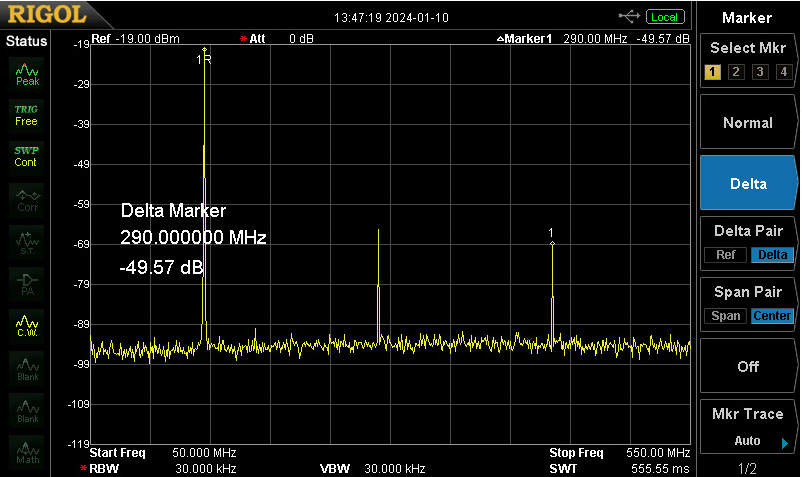Select the TRIG Free status icon
This screenshot has height=477, width=802.
click(x=27, y=116)
